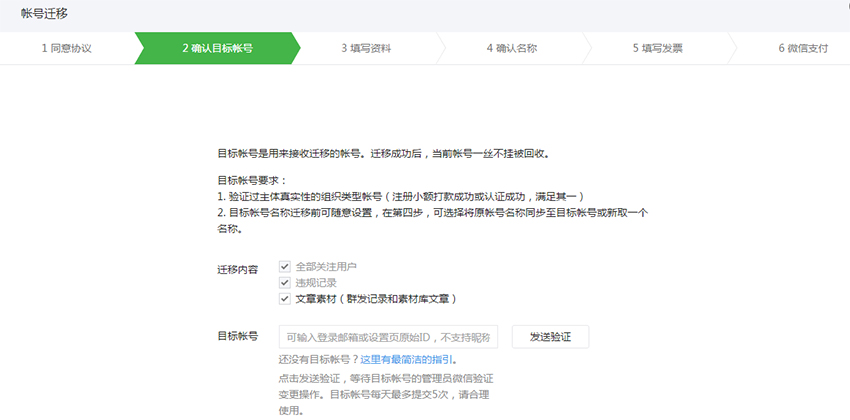Image resolution: width=850 pixels, height=420 pixels.
Task: Click the 帐号迁移 page title
Action: [45, 12]
